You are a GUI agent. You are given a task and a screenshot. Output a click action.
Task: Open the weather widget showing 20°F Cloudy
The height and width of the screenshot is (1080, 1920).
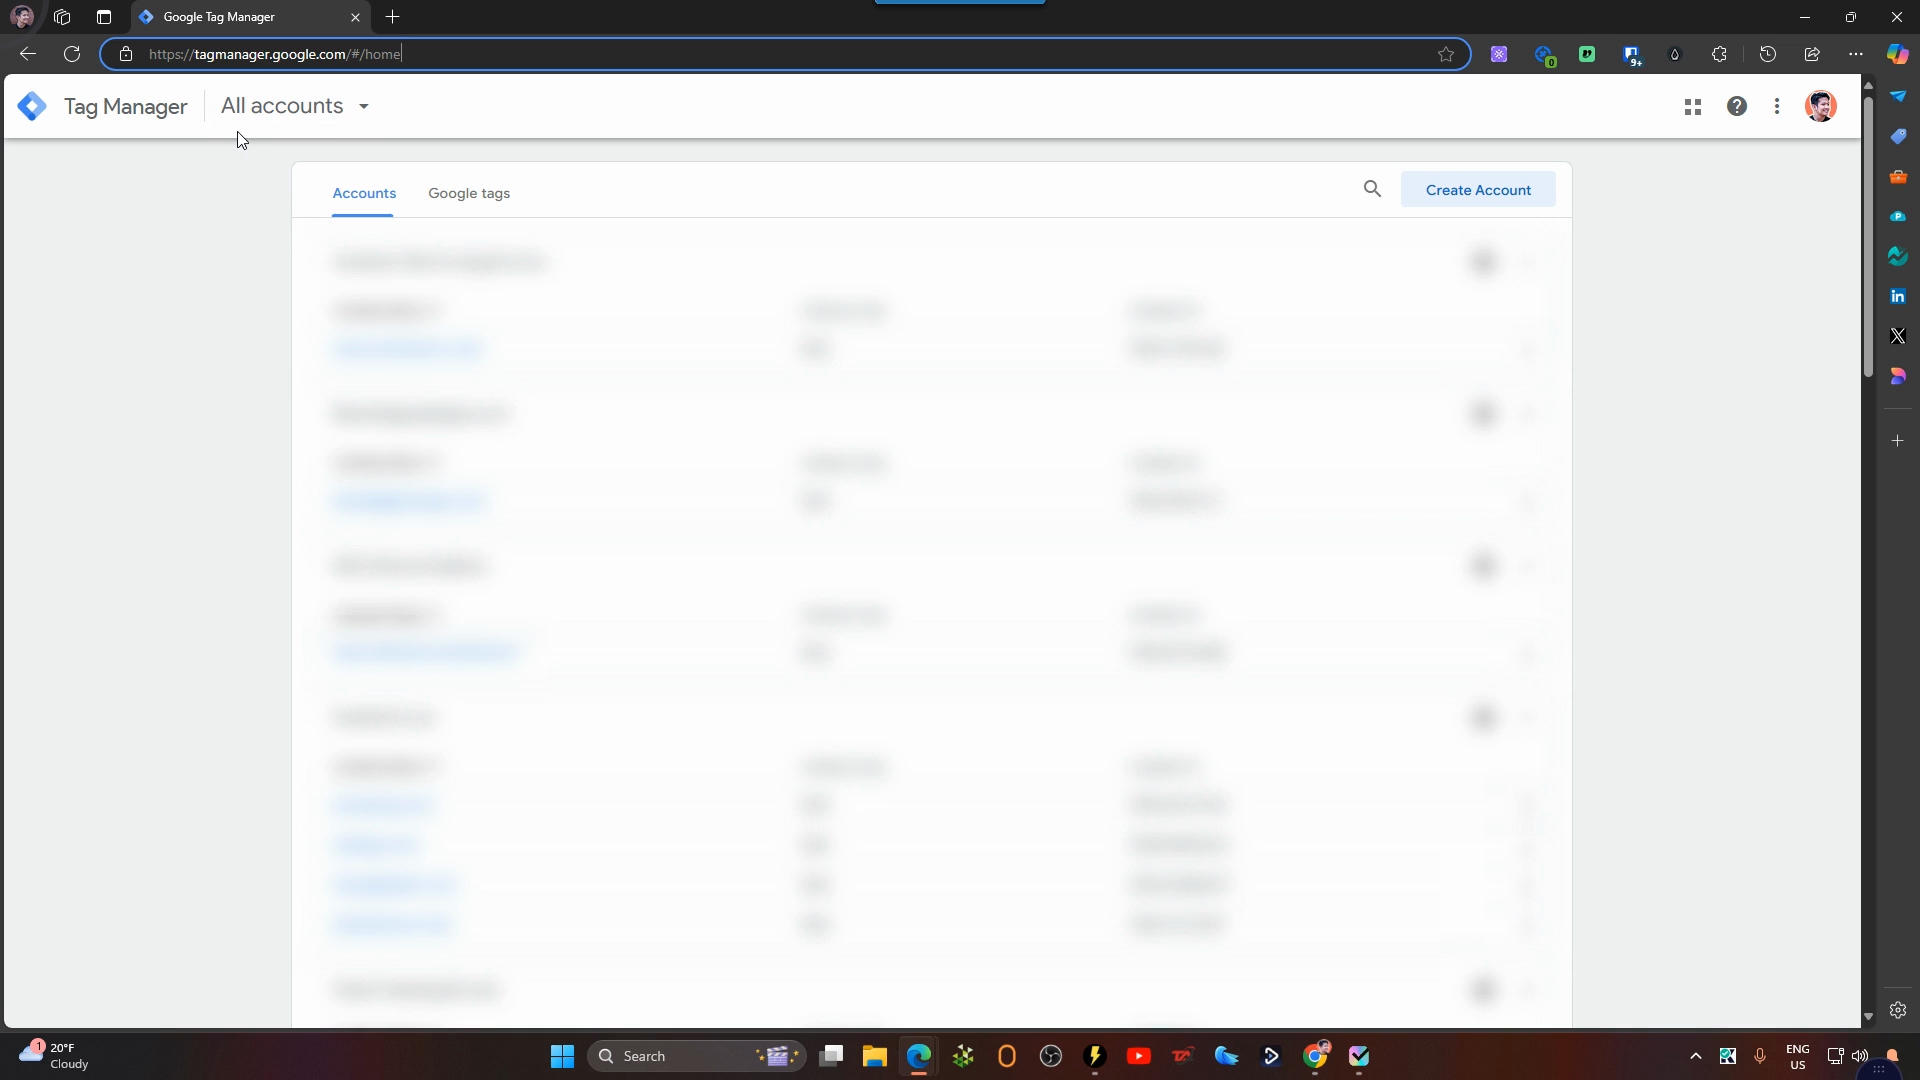pyautogui.click(x=55, y=1056)
